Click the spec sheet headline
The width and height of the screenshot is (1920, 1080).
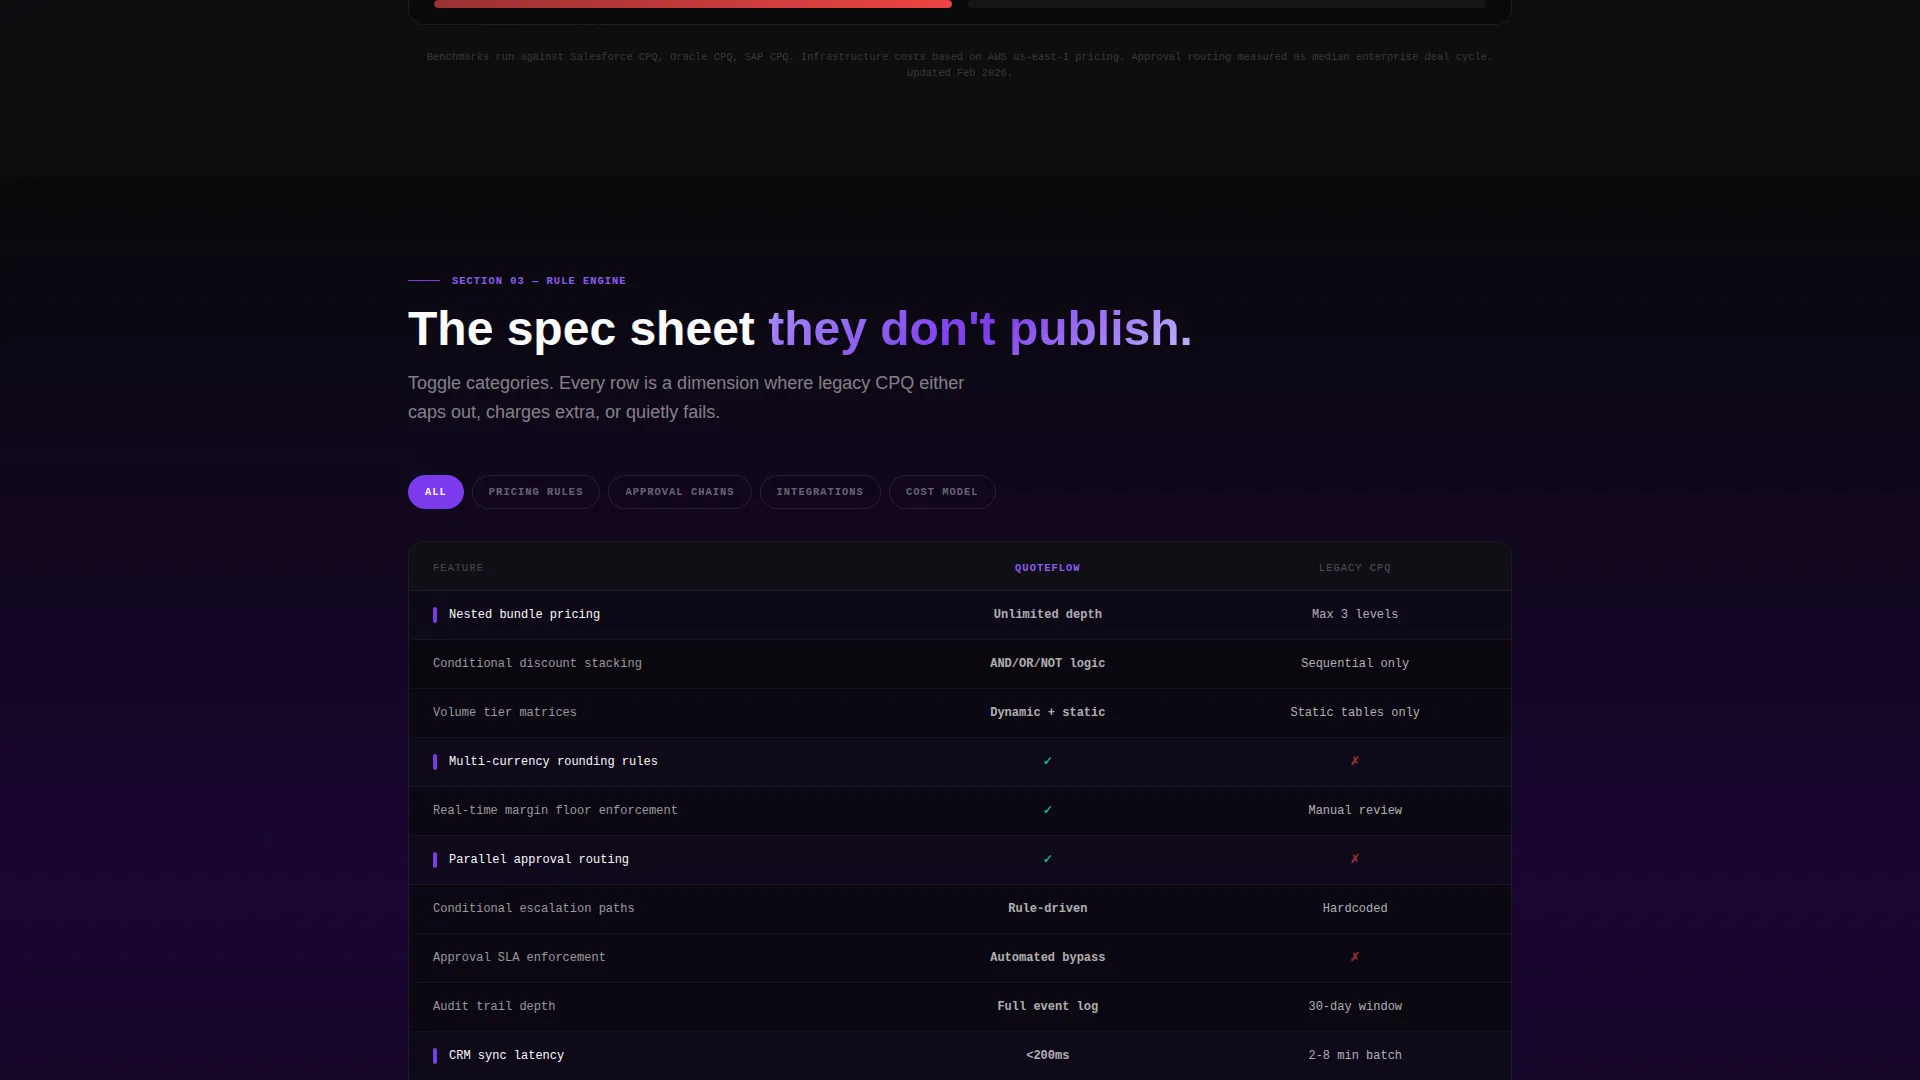(x=800, y=329)
